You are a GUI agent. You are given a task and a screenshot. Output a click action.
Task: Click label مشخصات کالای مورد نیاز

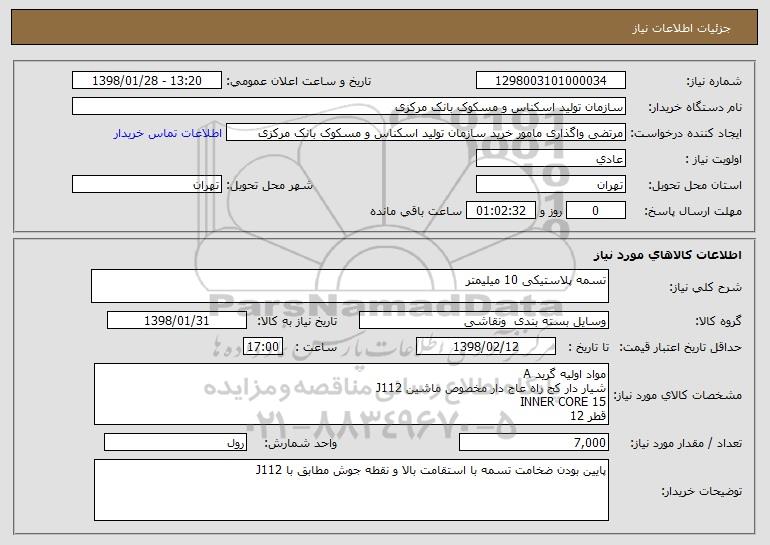click(x=678, y=395)
